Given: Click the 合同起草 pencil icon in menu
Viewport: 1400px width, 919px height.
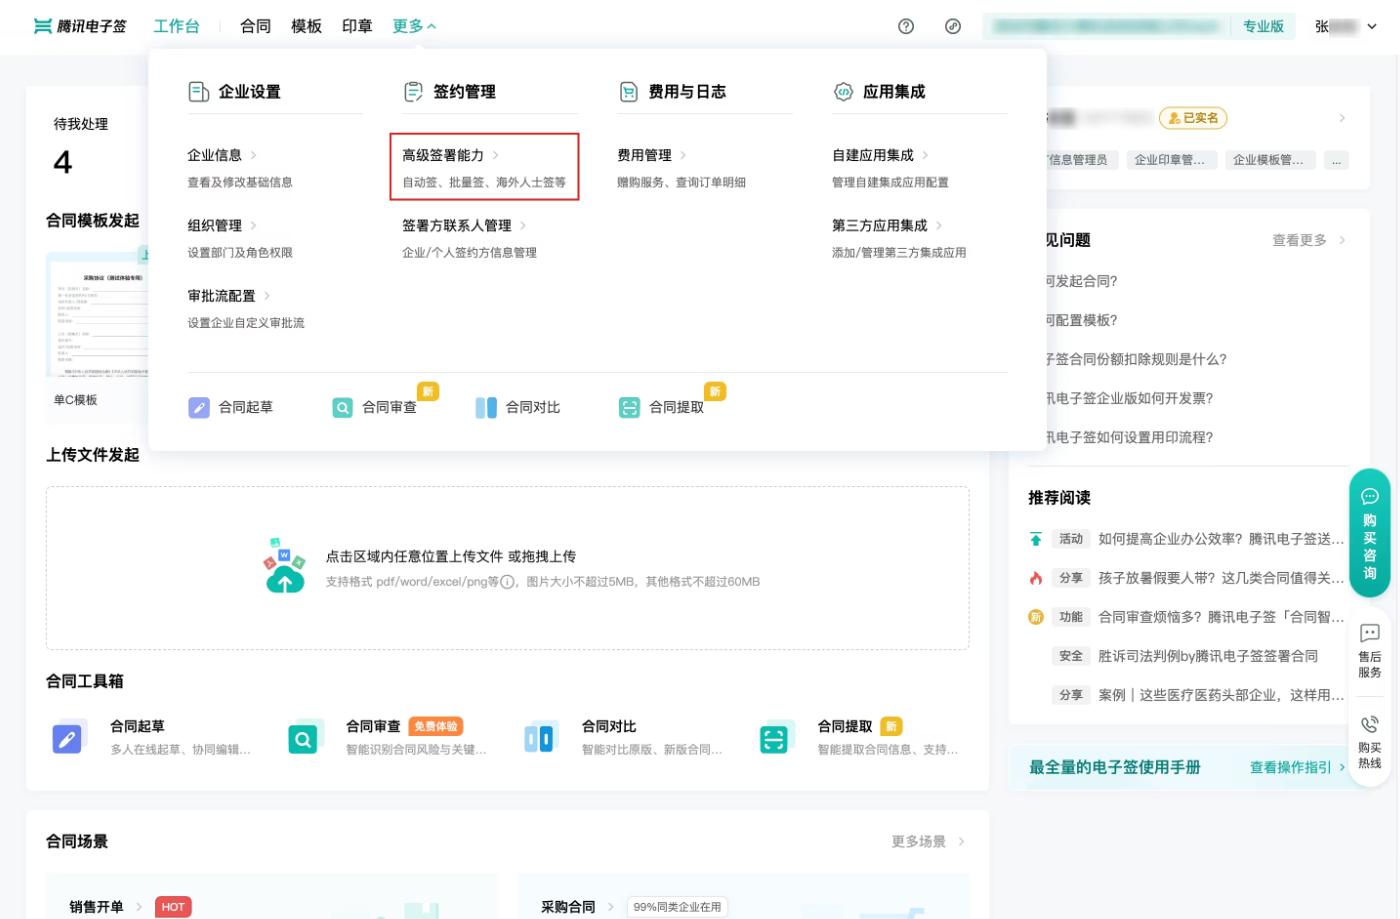Looking at the screenshot, I should pyautogui.click(x=199, y=408).
